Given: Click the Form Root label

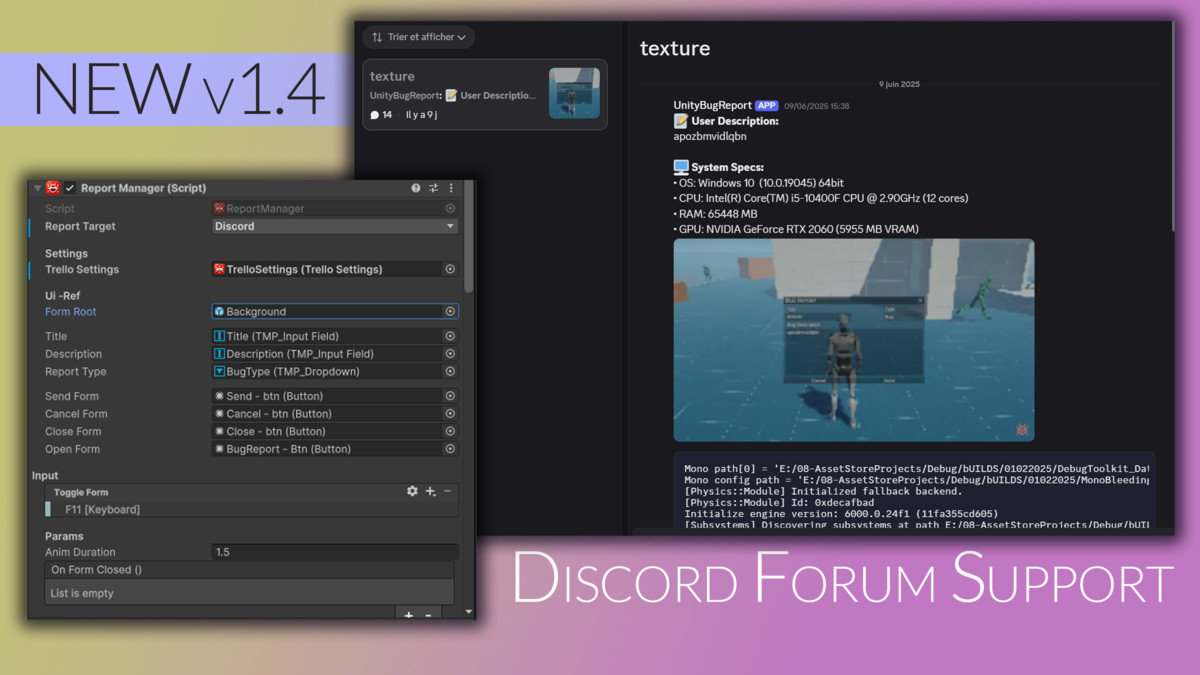Looking at the screenshot, I should pos(71,312).
